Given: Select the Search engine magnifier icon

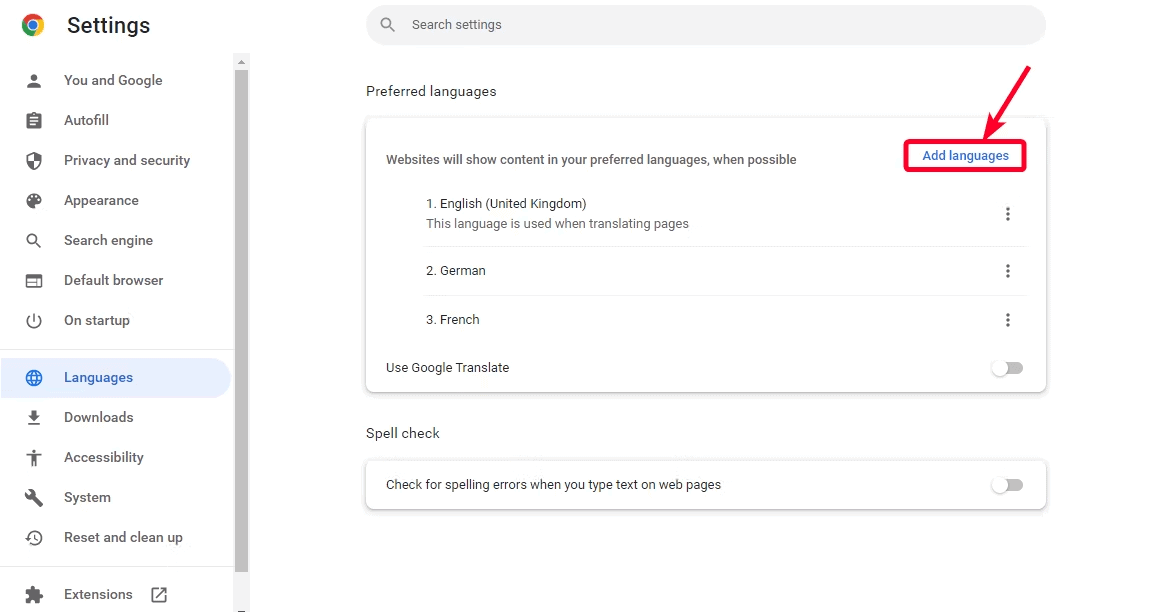Looking at the screenshot, I should [x=35, y=240].
